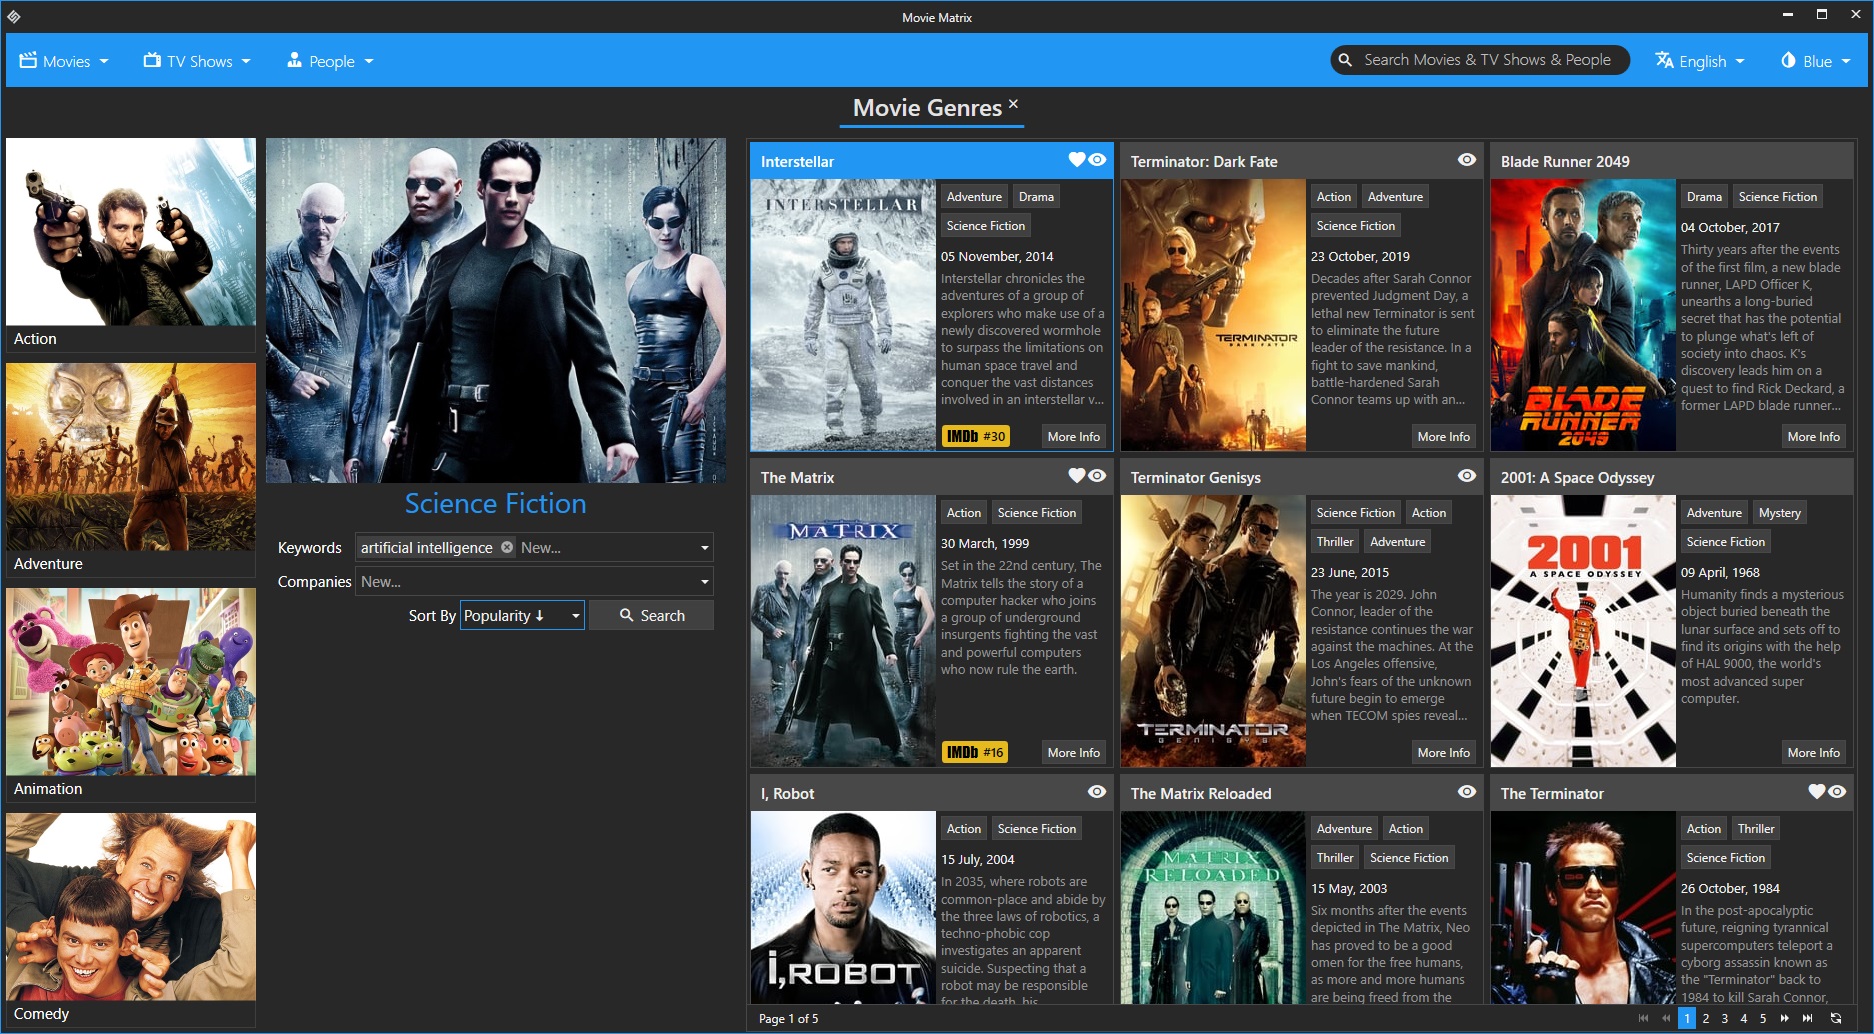Go to page 2 in pagination

[1706, 1018]
